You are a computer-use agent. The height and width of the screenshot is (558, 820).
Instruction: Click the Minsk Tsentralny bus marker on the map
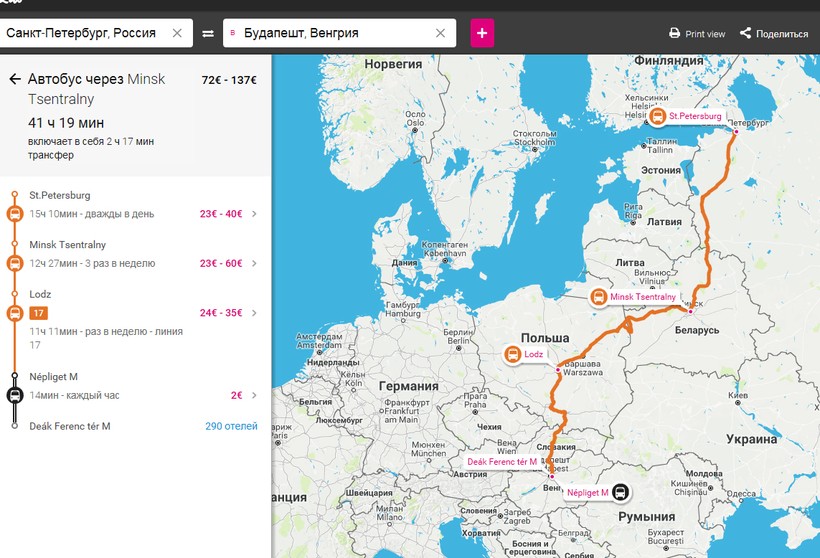(598, 297)
